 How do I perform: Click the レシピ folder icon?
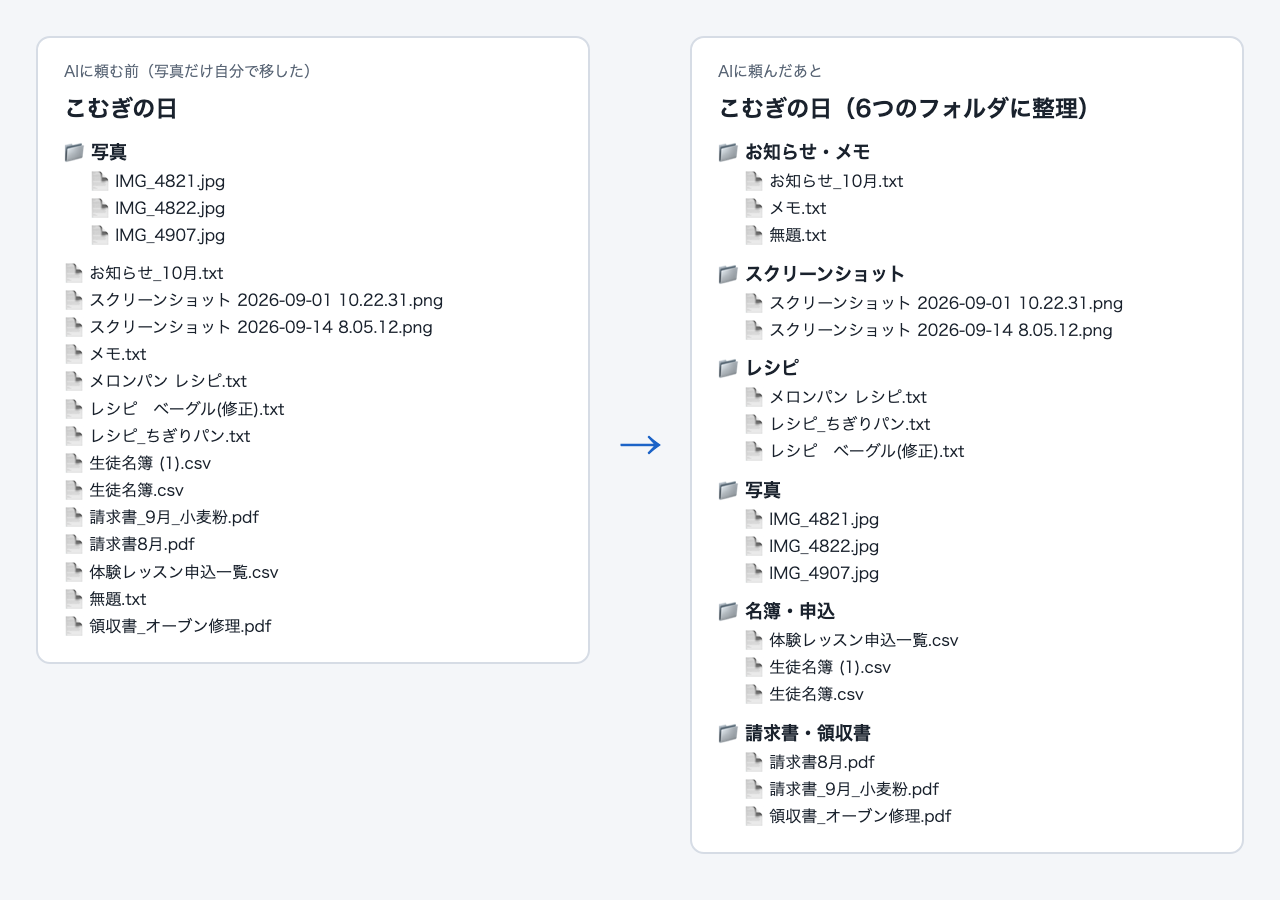(x=728, y=368)
